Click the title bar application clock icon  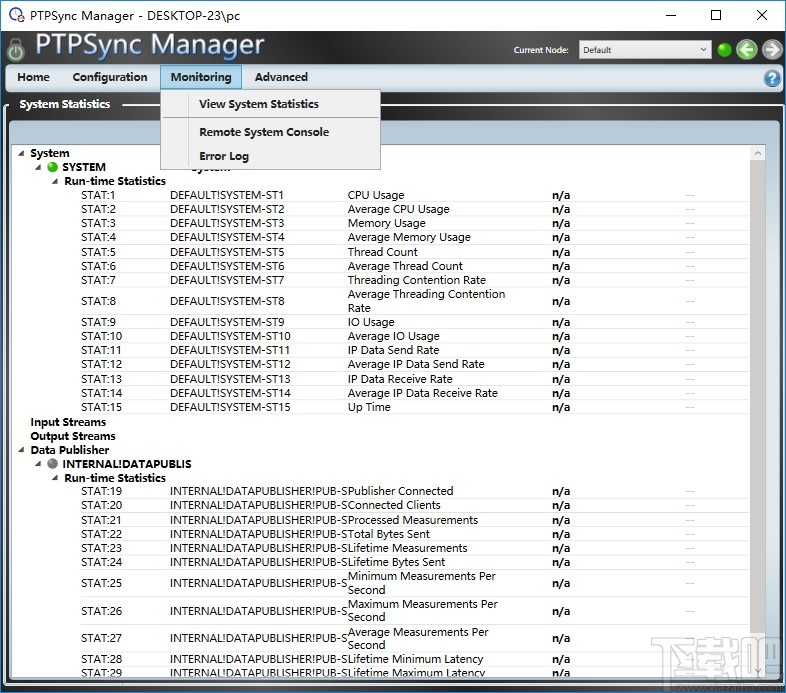click(x=17, y=15)
